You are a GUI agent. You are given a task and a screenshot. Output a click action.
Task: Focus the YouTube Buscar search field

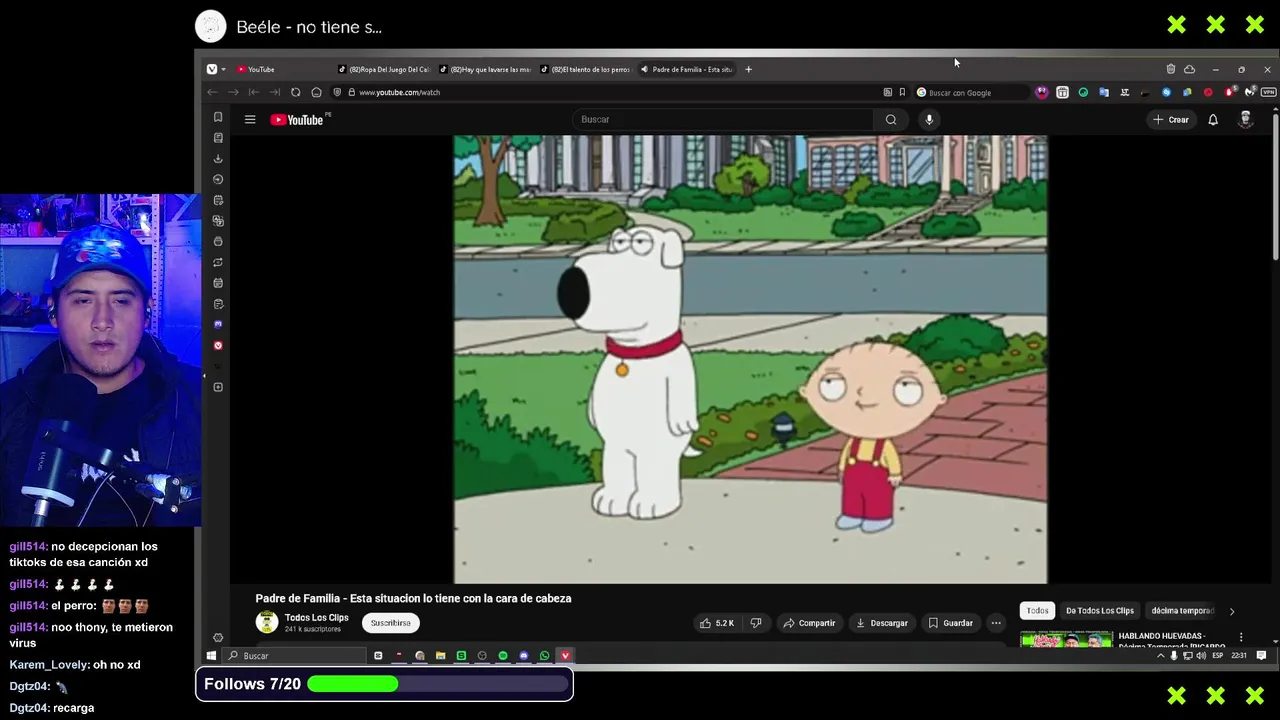click(725, 119)
